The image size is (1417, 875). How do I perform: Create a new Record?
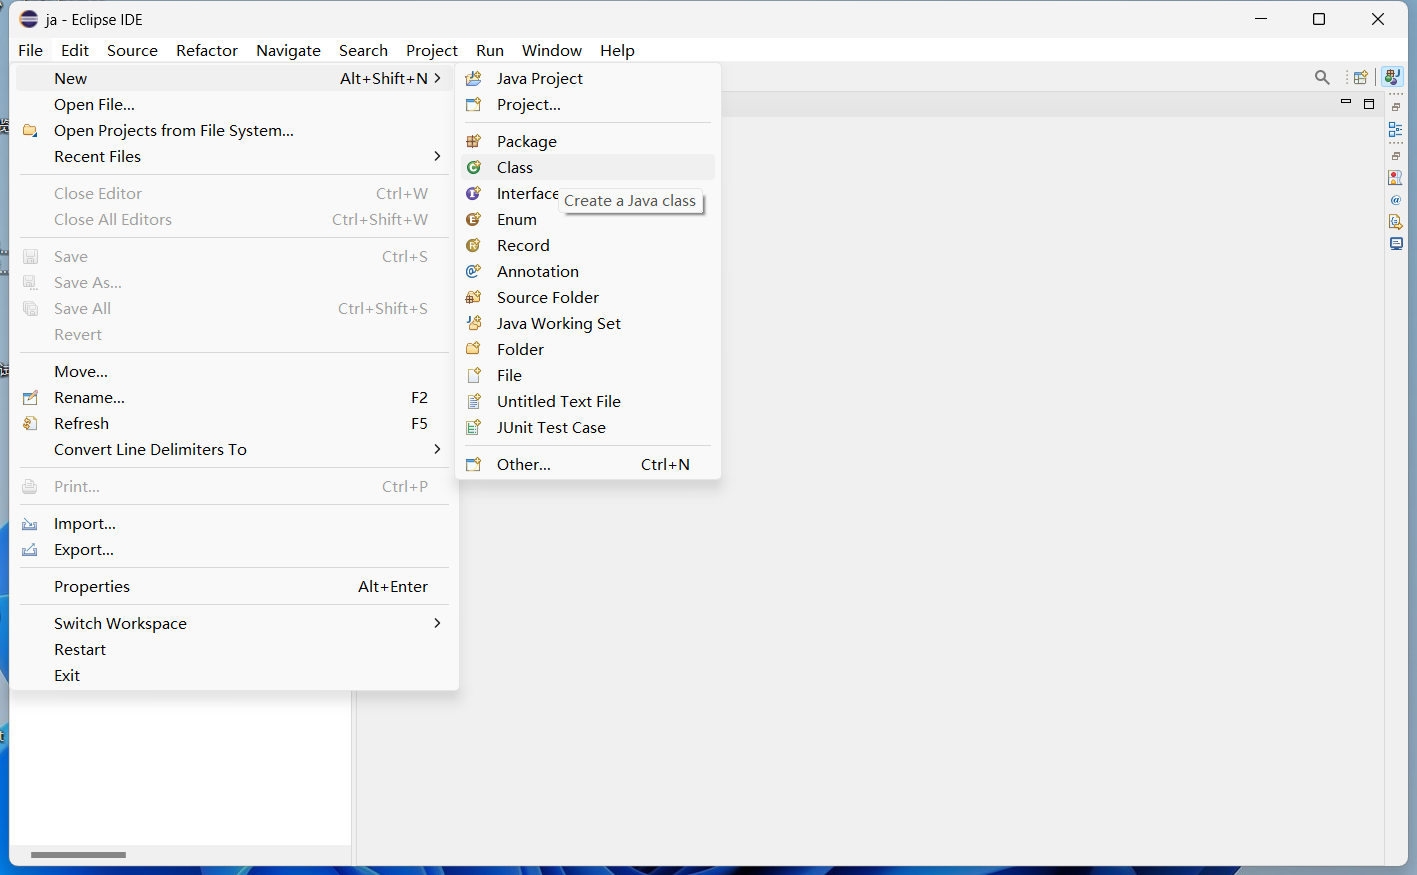[588, 245]
